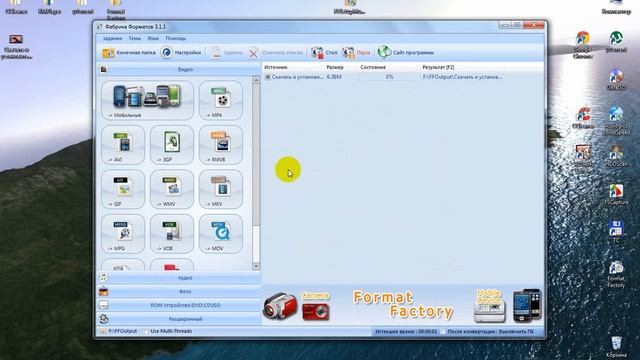640x360 pixels.
Task: Click the Пауза toolbar button
Action: [x=356, y=53]
